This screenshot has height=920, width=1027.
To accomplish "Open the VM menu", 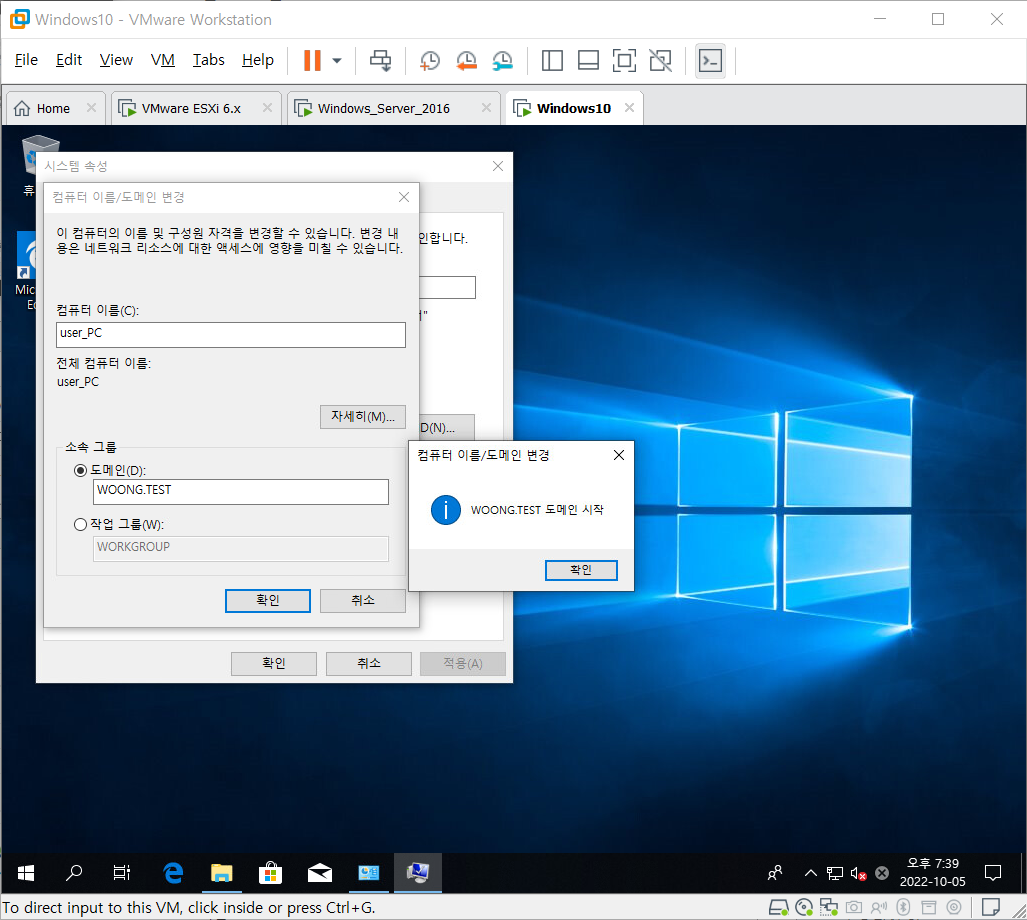I will pos(162,60).
